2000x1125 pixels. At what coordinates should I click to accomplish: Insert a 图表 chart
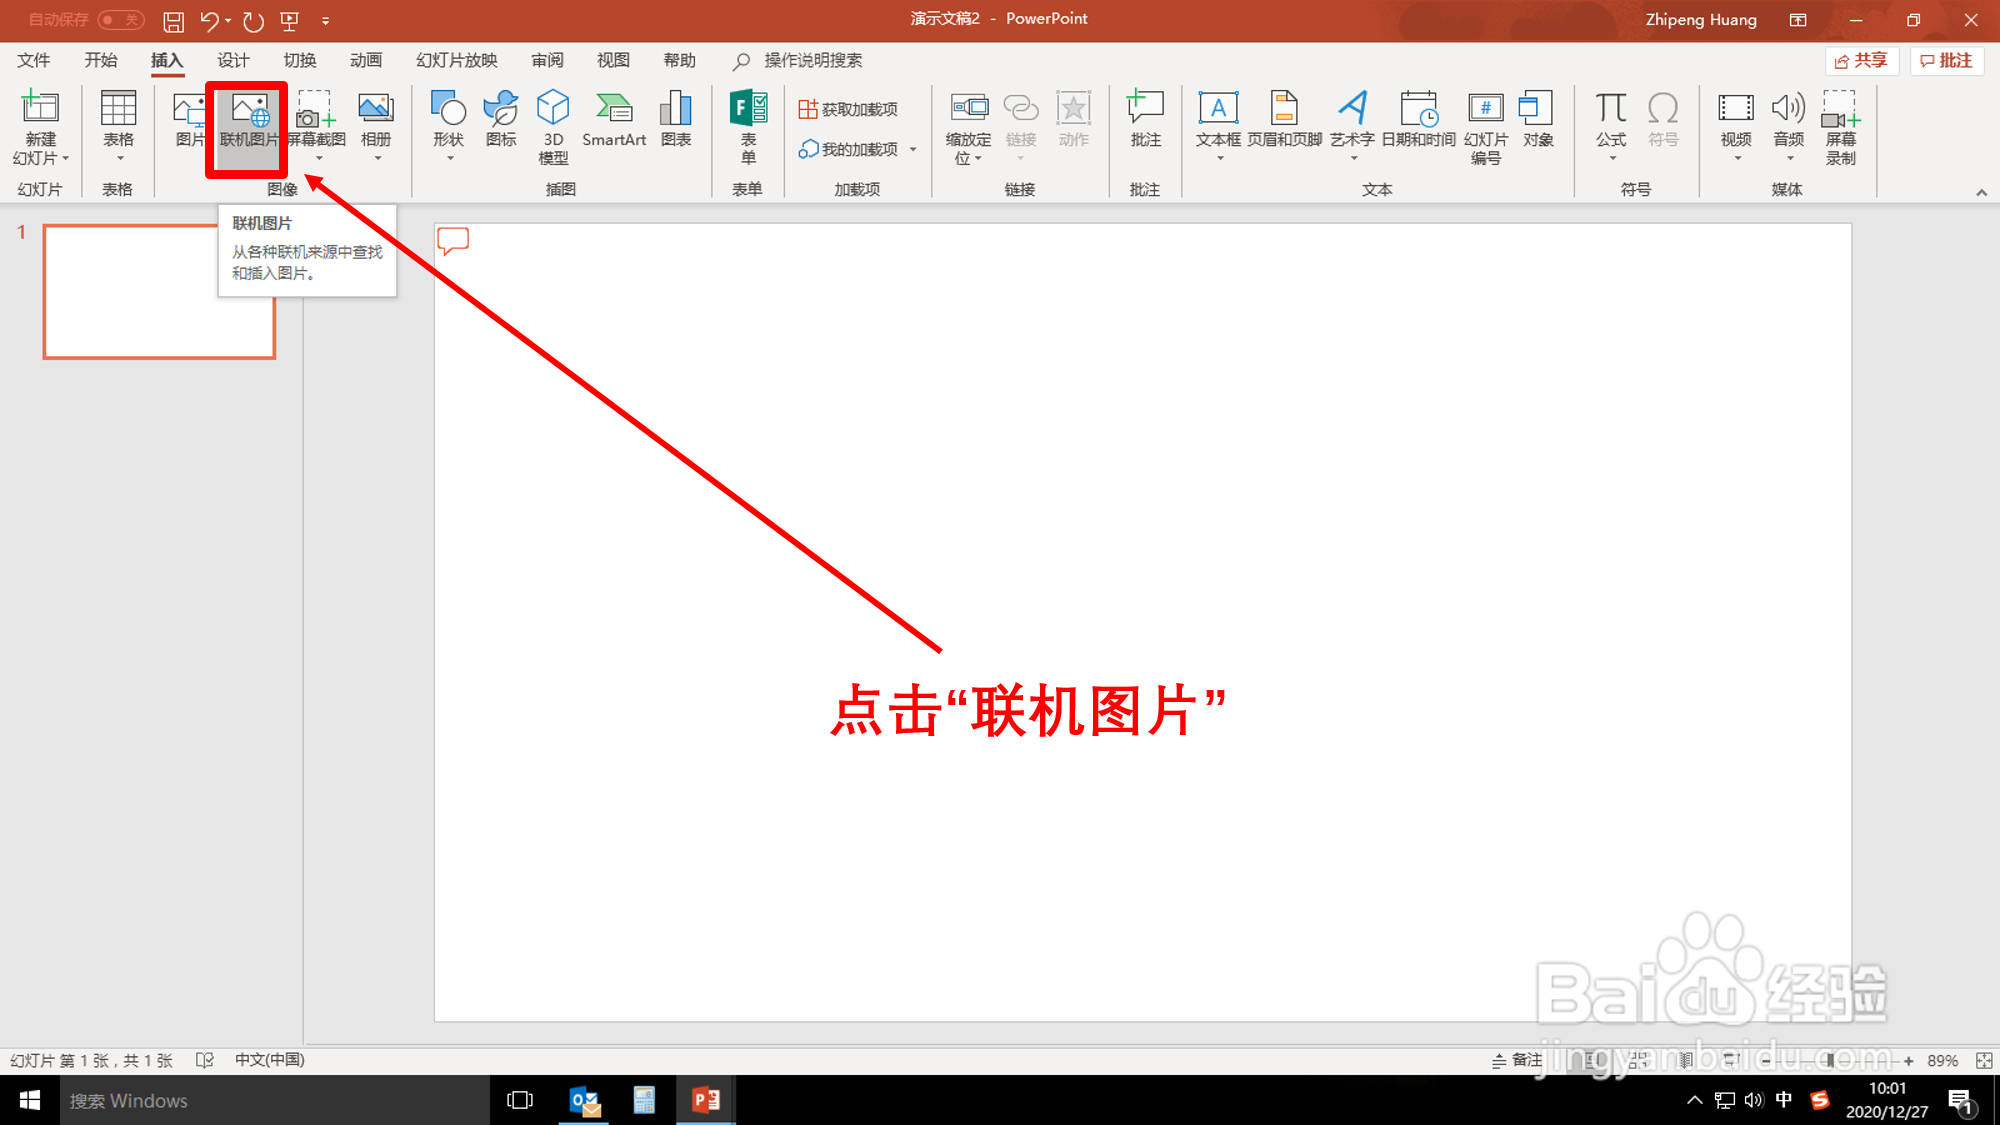coord(676,120)
